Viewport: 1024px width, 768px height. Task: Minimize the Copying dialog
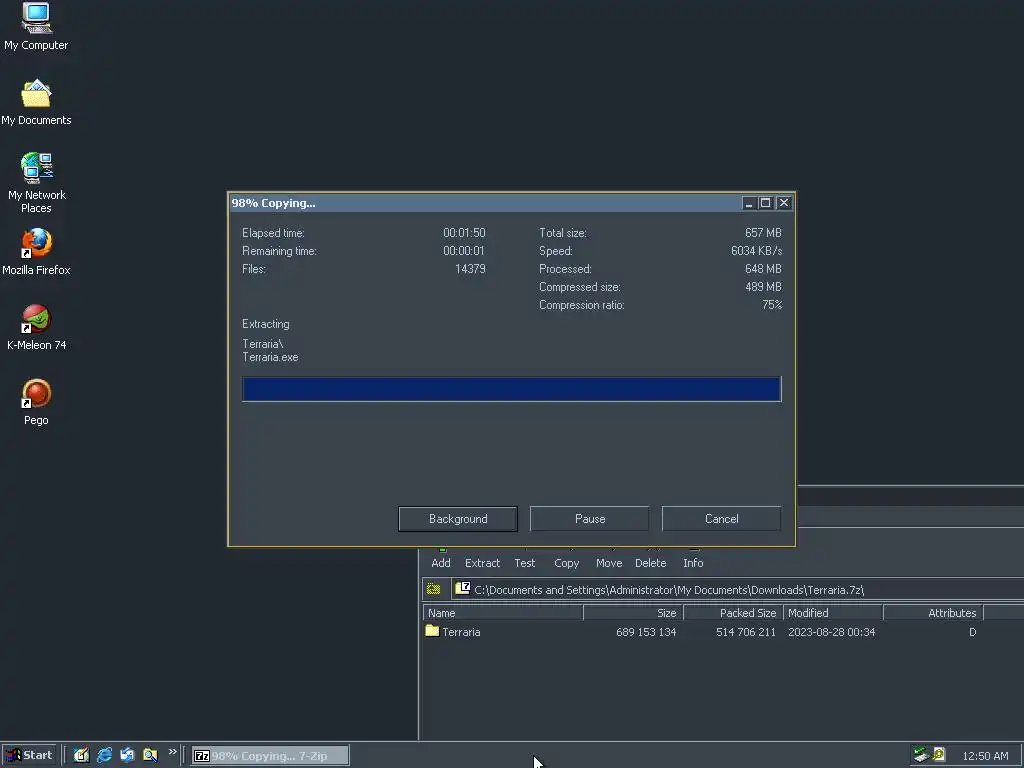point(748,203)
